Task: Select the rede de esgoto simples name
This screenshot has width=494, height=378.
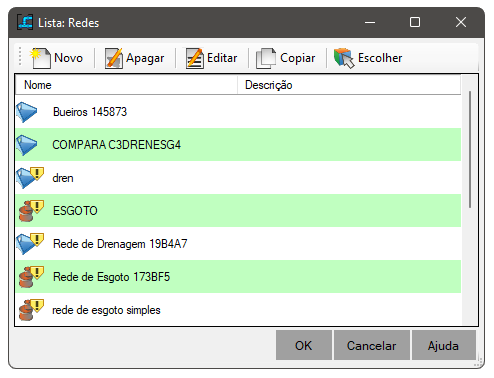Action: point(106,310)
